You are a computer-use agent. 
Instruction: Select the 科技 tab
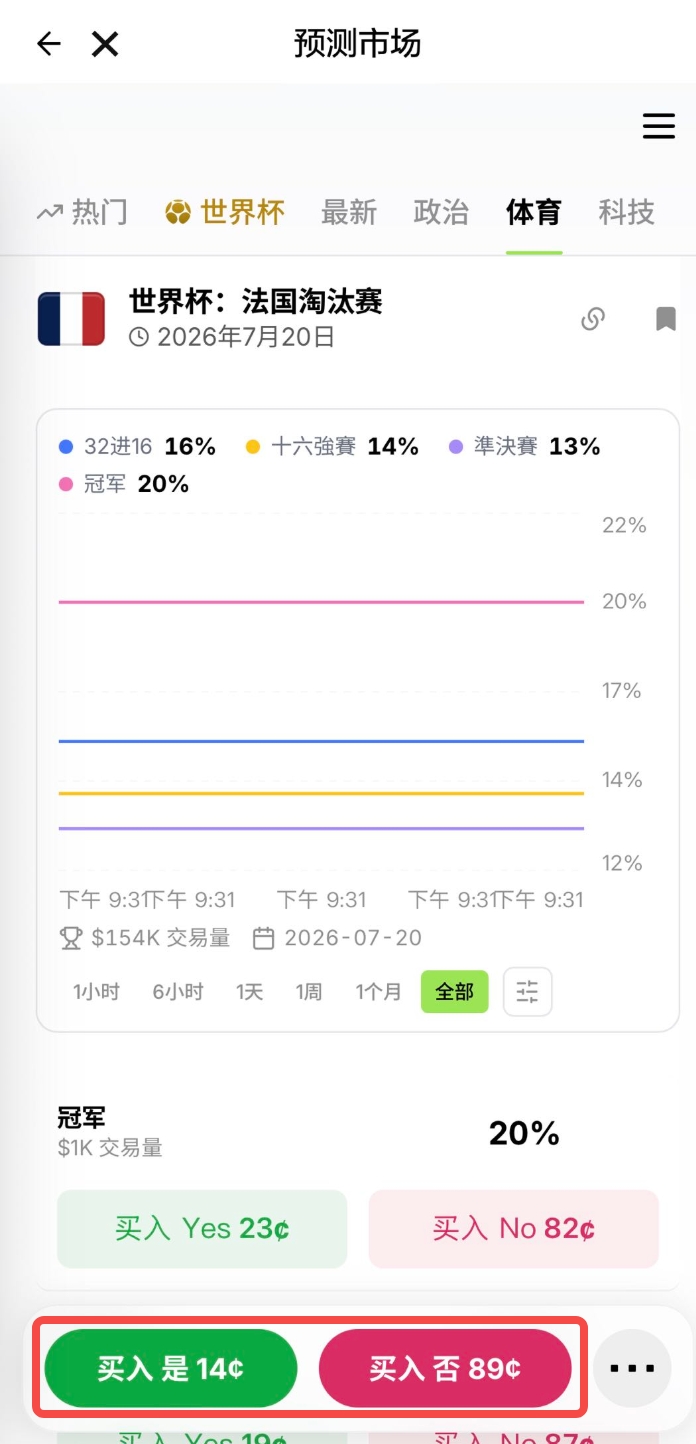[x=626, y=212]
